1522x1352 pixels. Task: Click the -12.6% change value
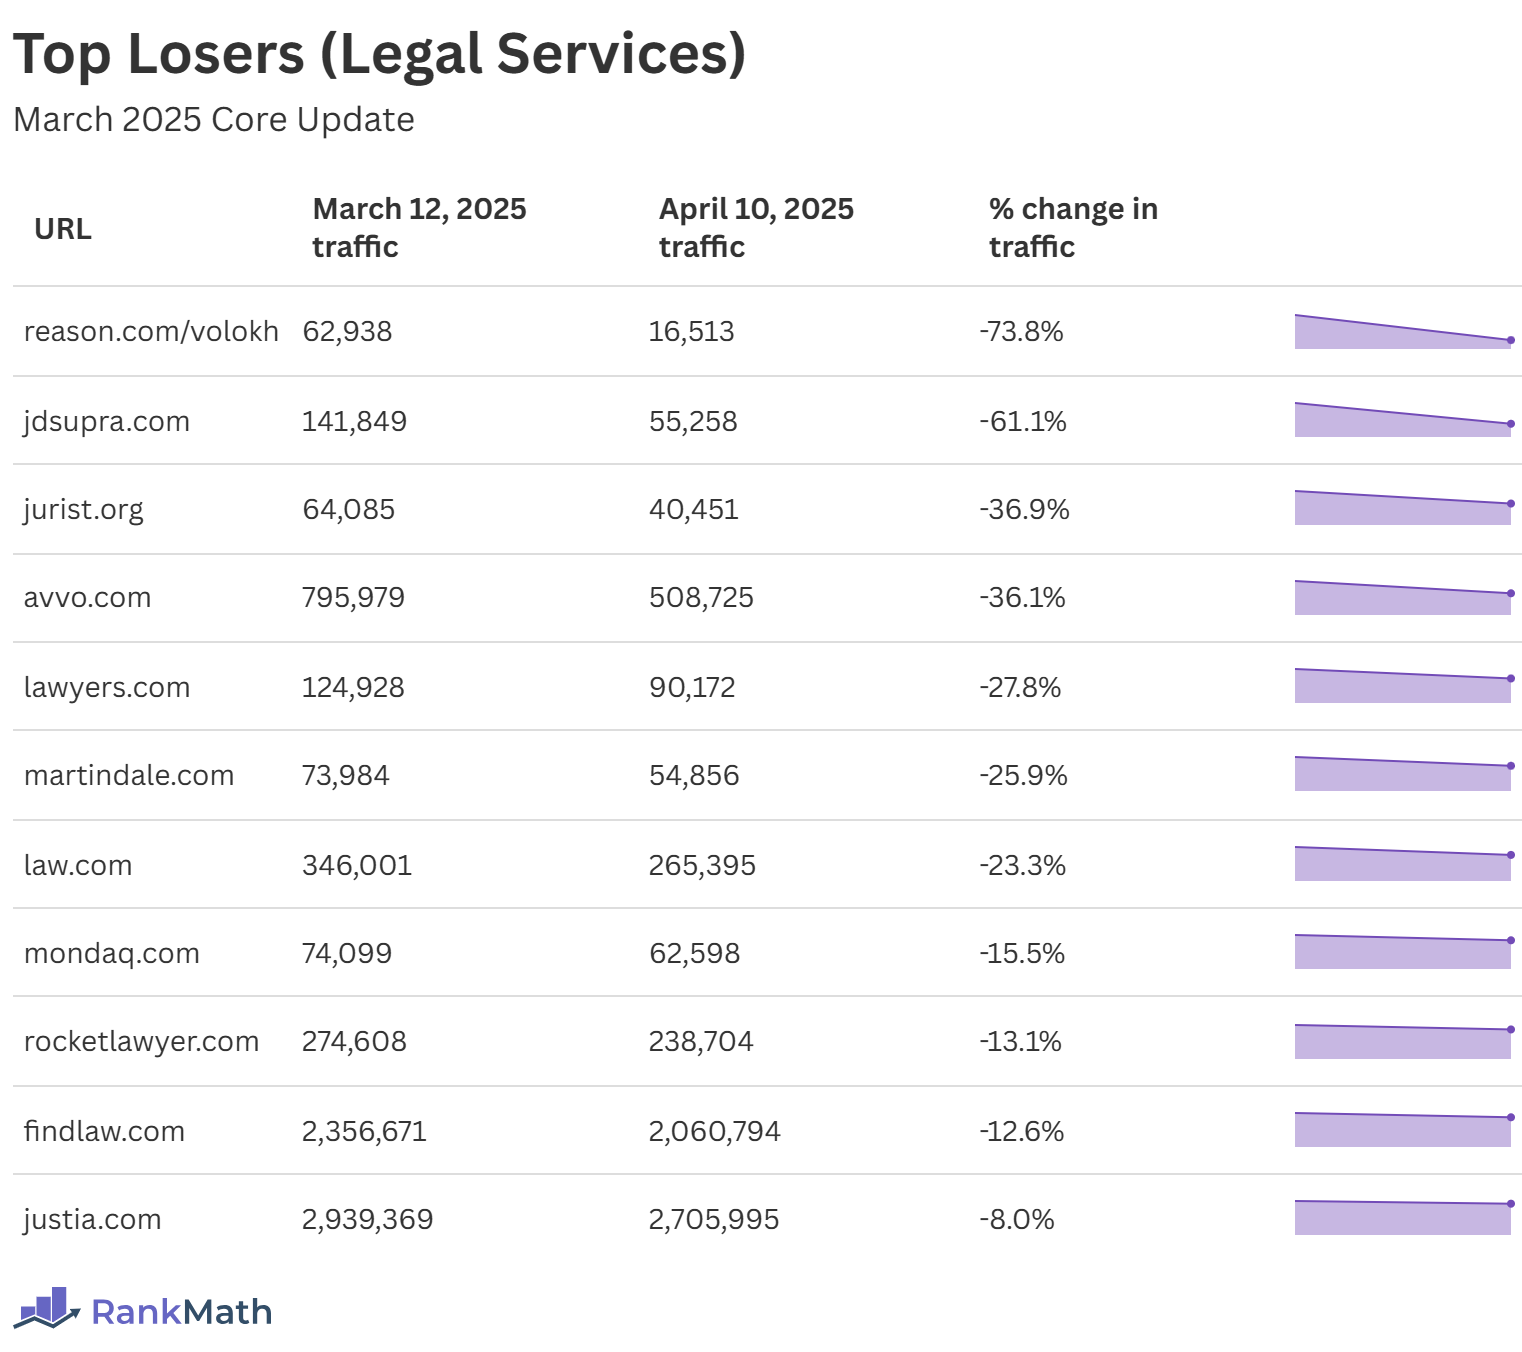(x=1021, y=1131)
